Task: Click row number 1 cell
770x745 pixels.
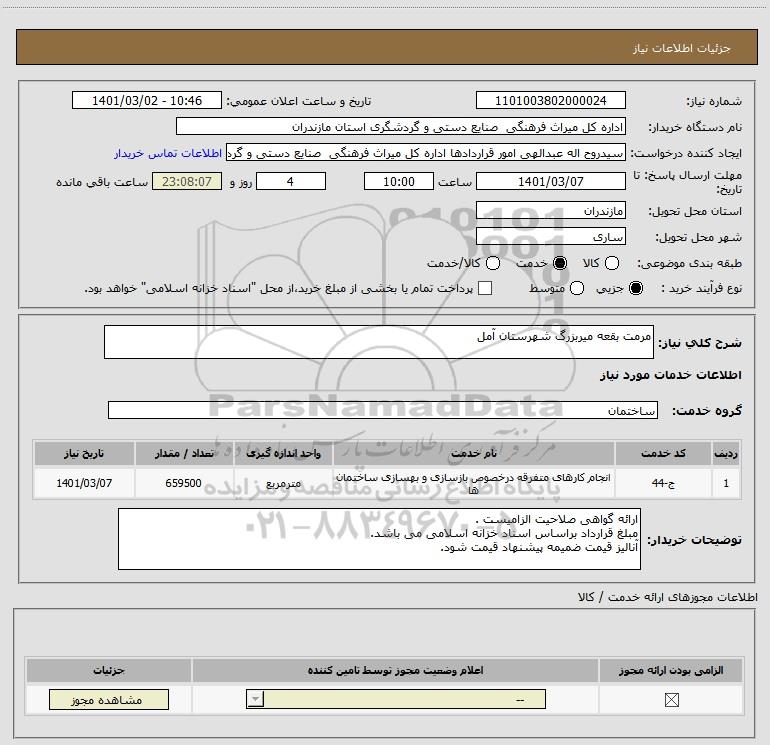Action: [x=726, y=483]
